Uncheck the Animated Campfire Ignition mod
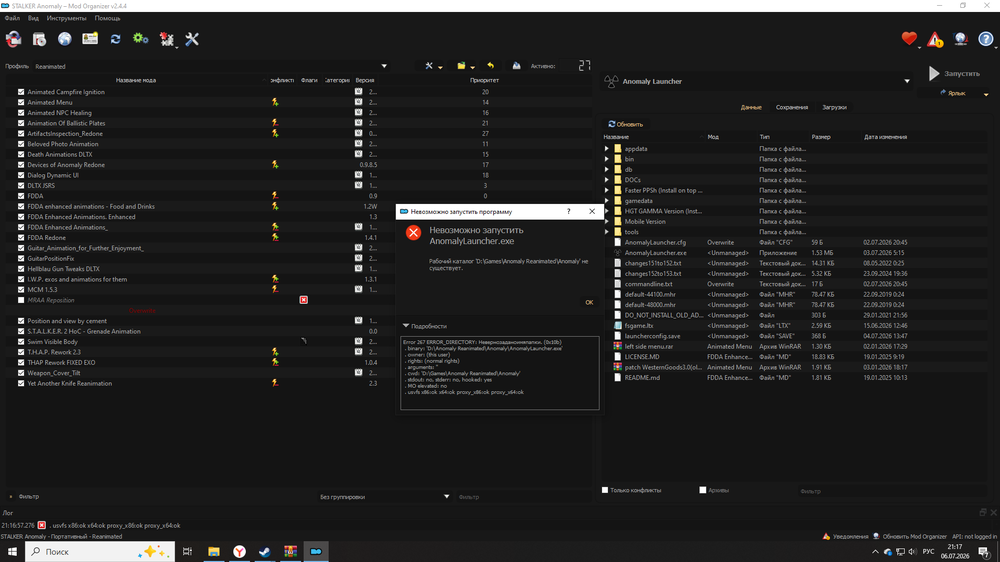1000x562 pixels. coord(21,92)
